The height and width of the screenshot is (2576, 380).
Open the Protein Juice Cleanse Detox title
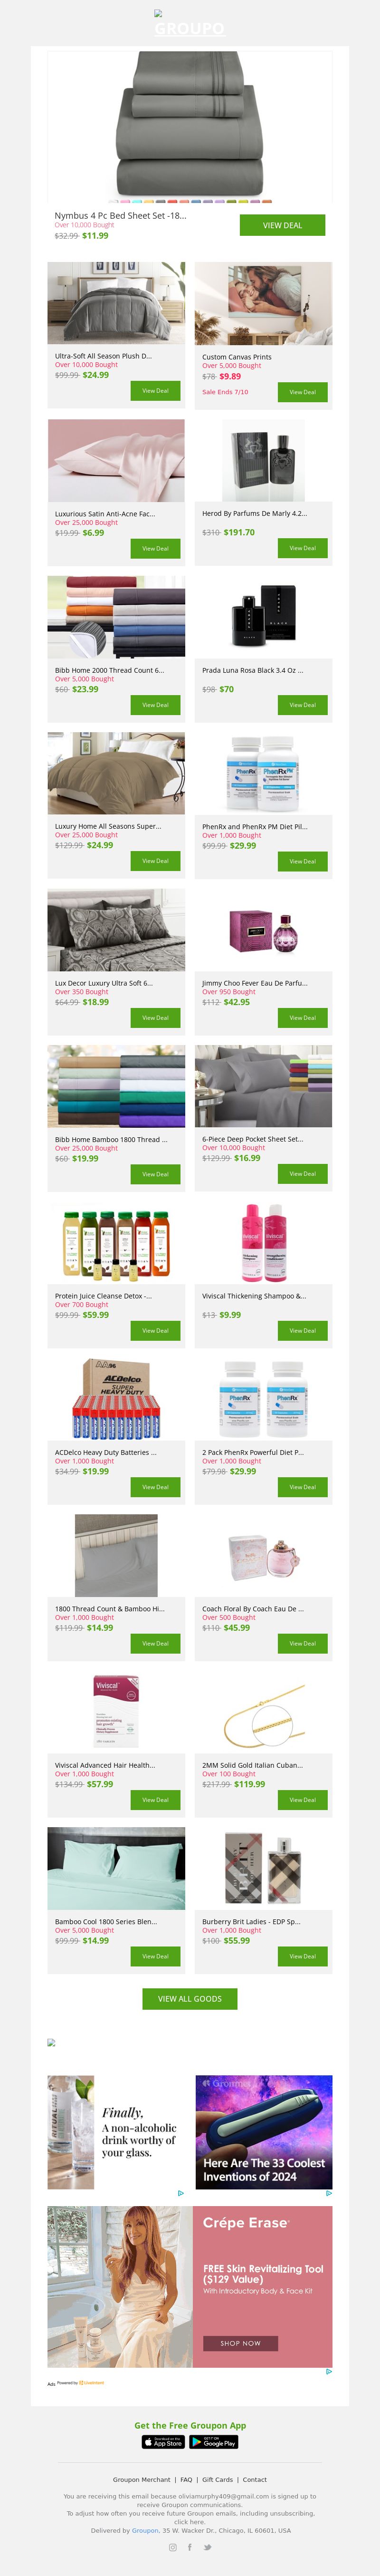tap(103, 1296)
